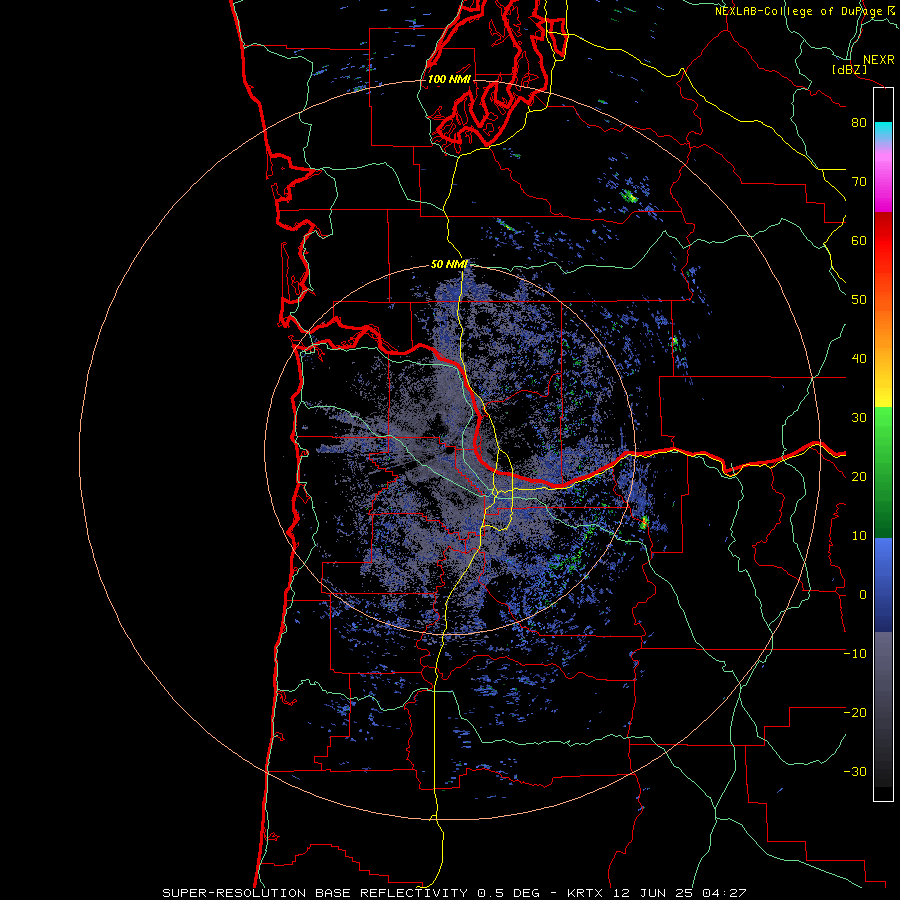Select the -10 value on the dBZ scale
Viewport: 900px width, 900px height.
point(855,653)
